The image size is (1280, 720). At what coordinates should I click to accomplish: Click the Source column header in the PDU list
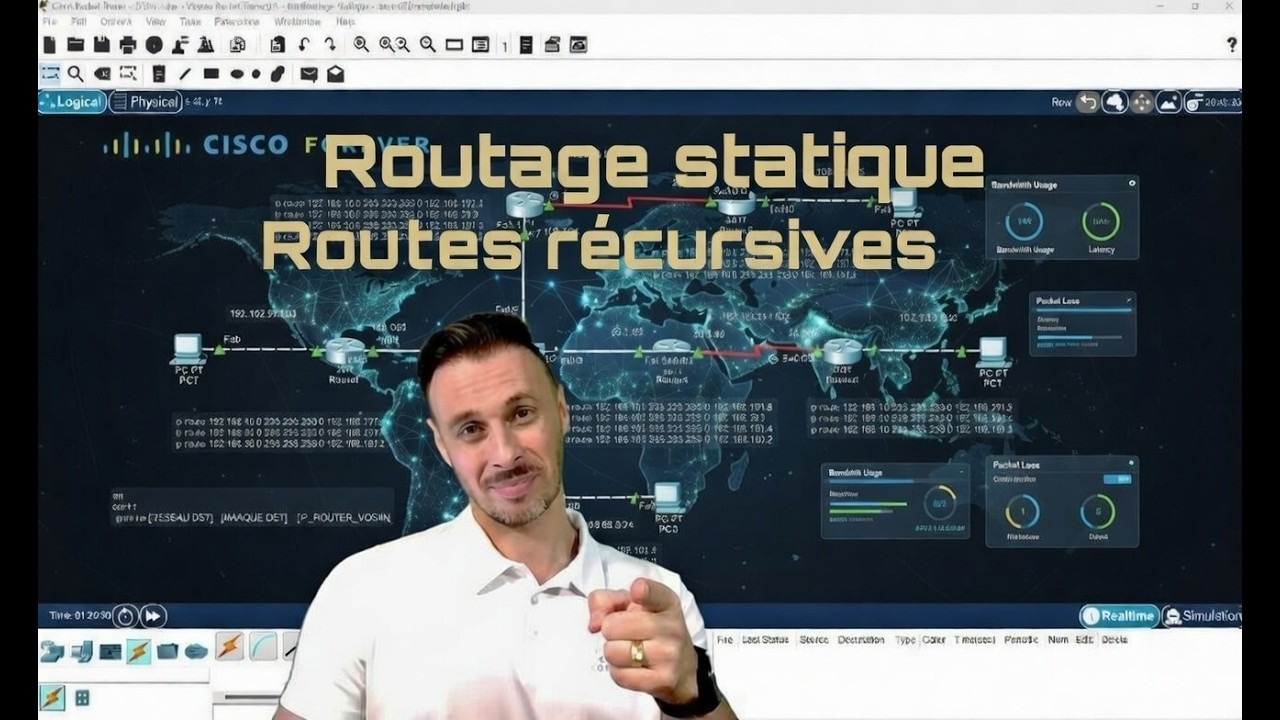[x=814, y=639]
